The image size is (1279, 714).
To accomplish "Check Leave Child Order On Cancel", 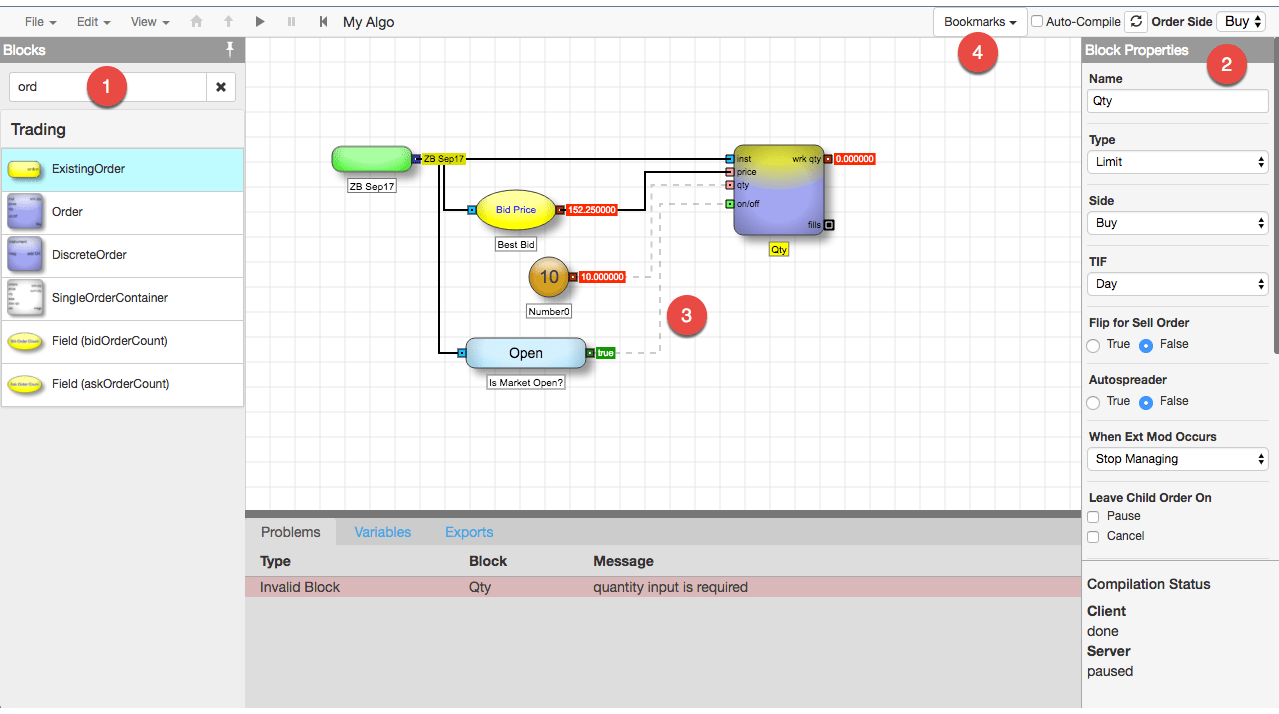I will tap(1093, 536).
